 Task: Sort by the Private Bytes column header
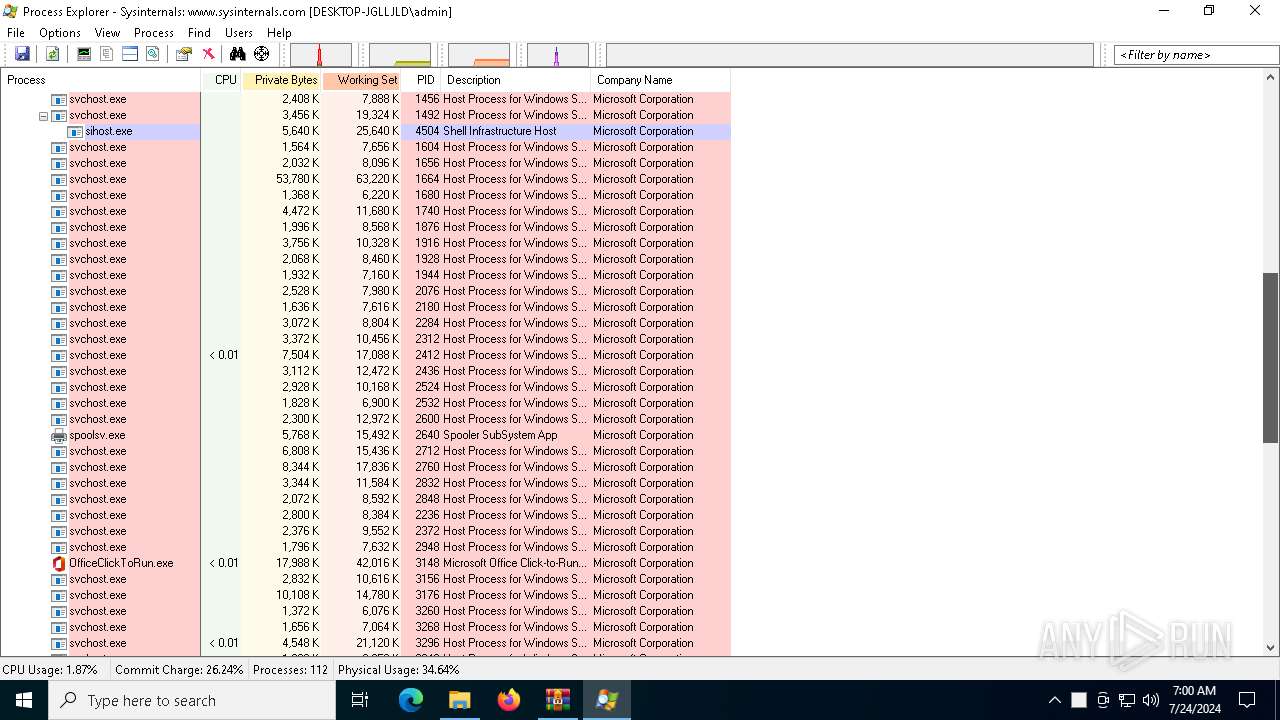282,80
